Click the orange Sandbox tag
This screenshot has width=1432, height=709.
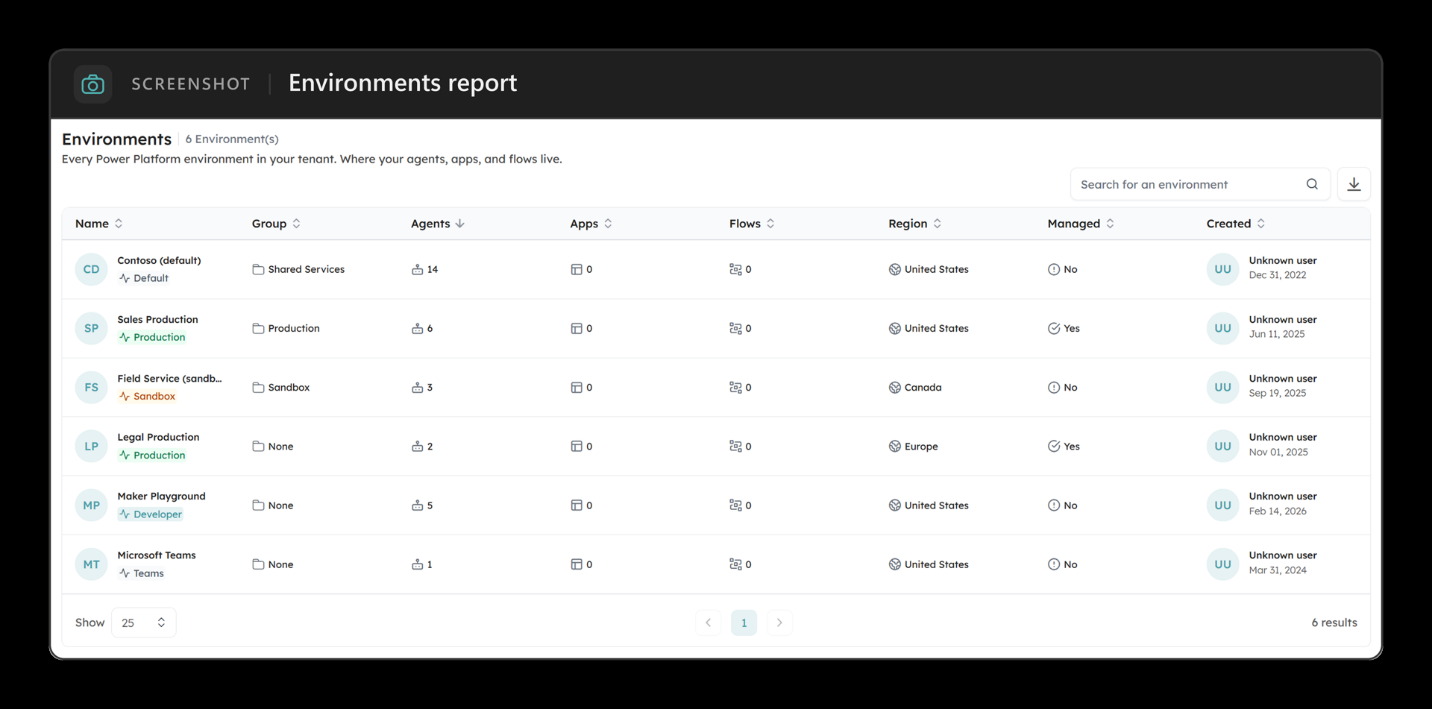coord(147,396)
